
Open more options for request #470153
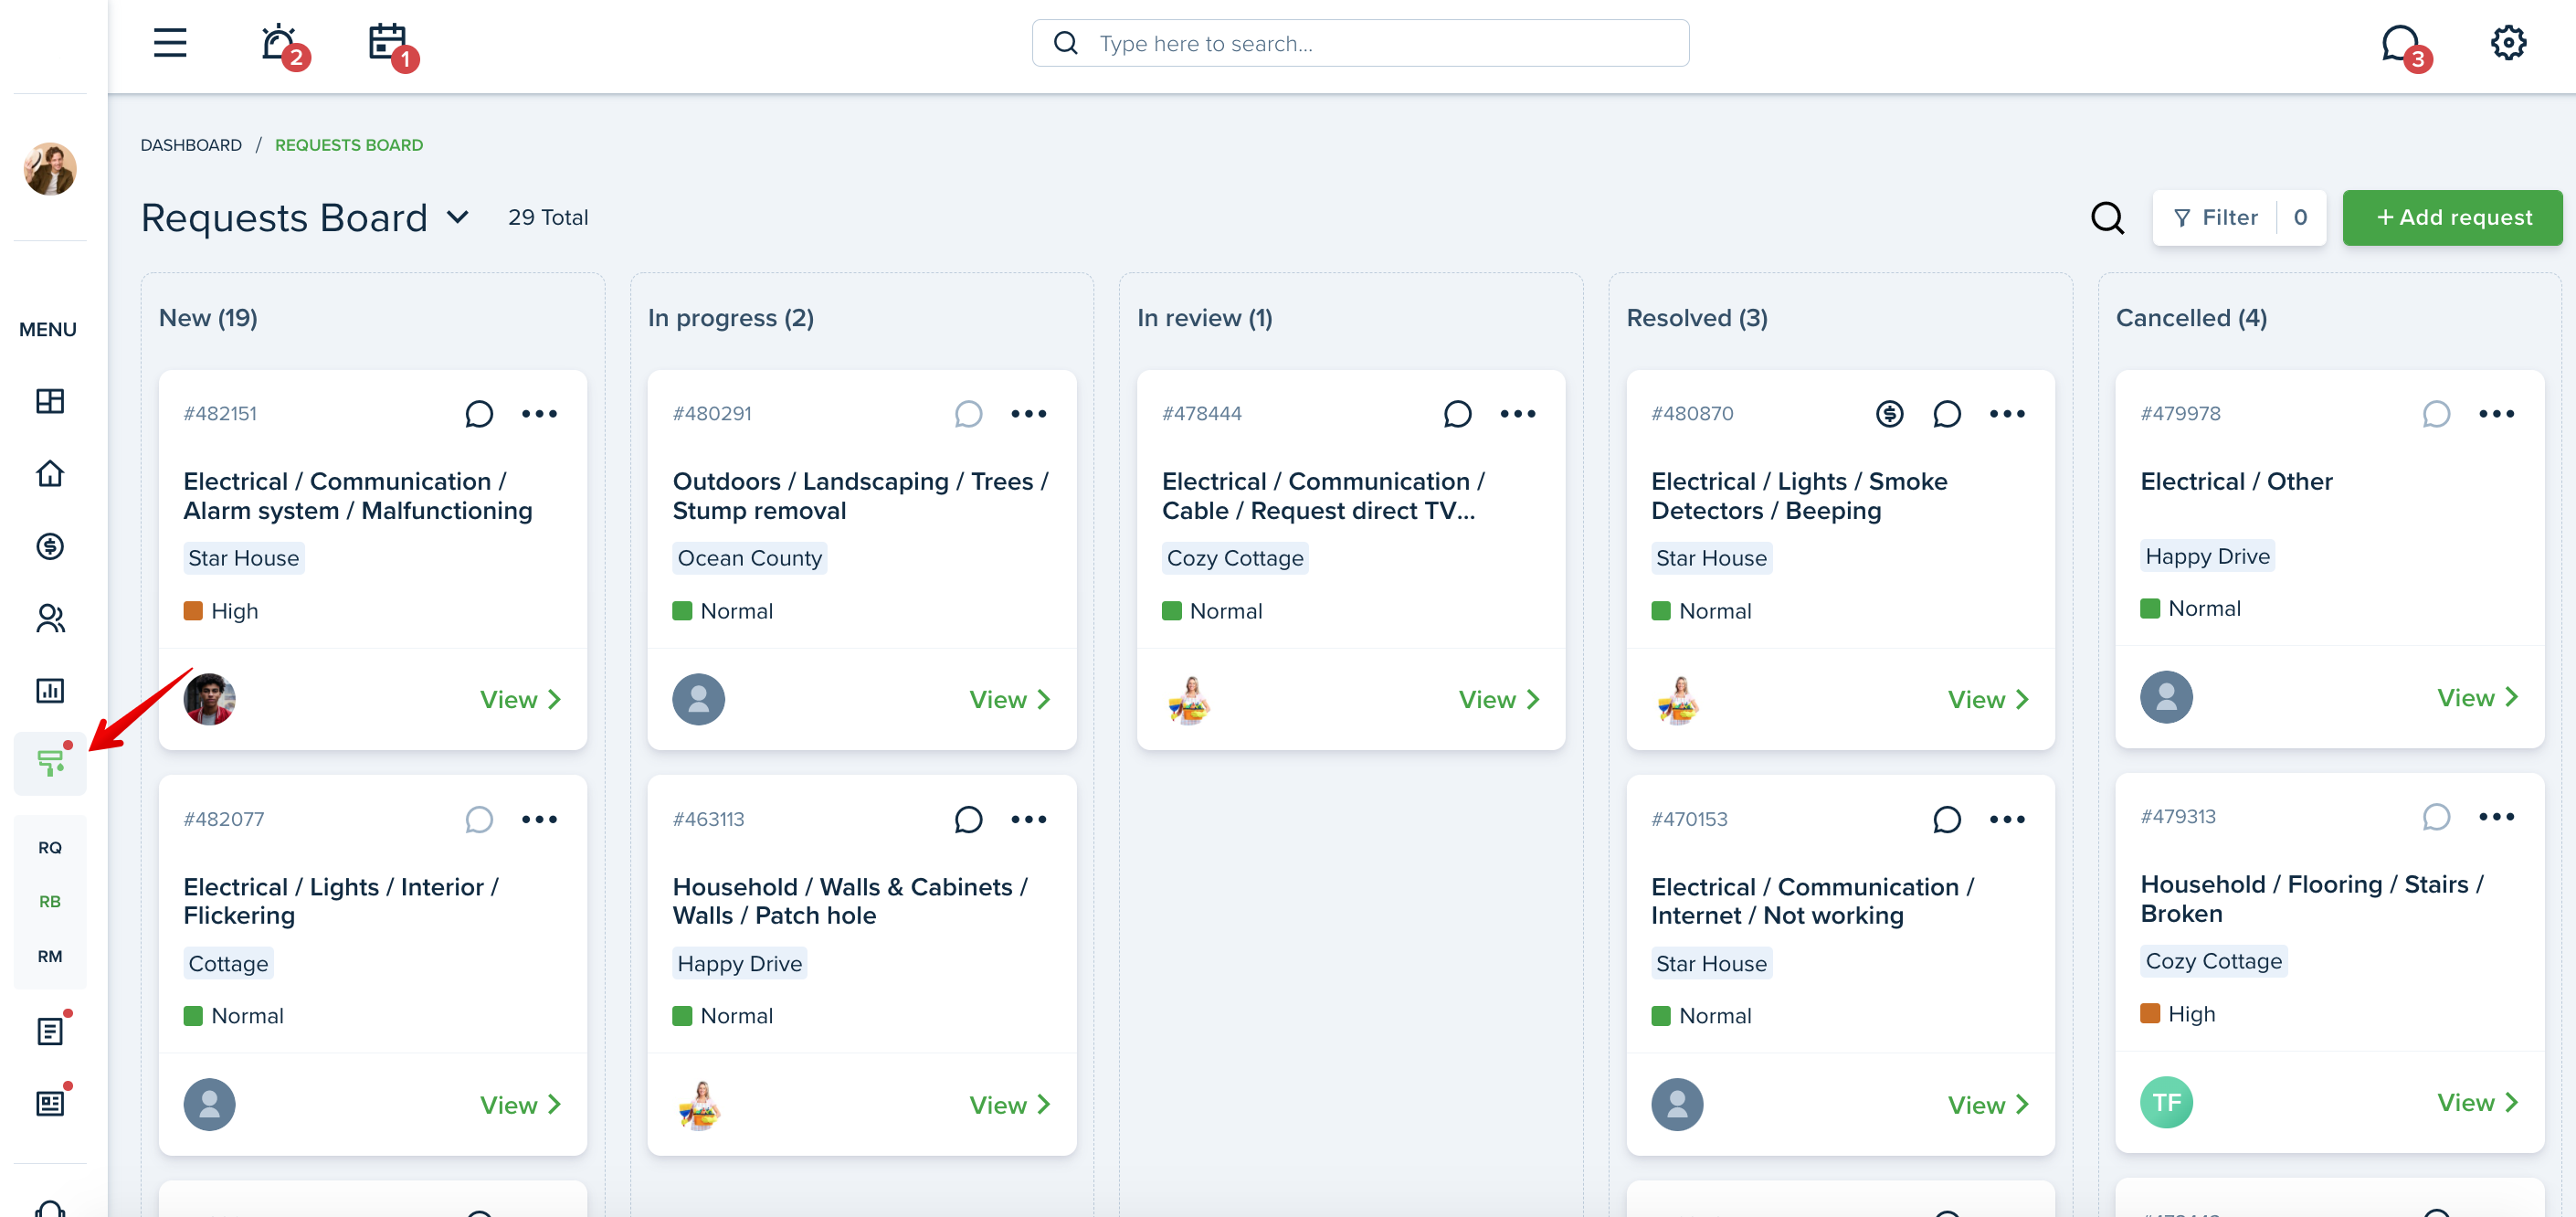(x=2006, y=819)
